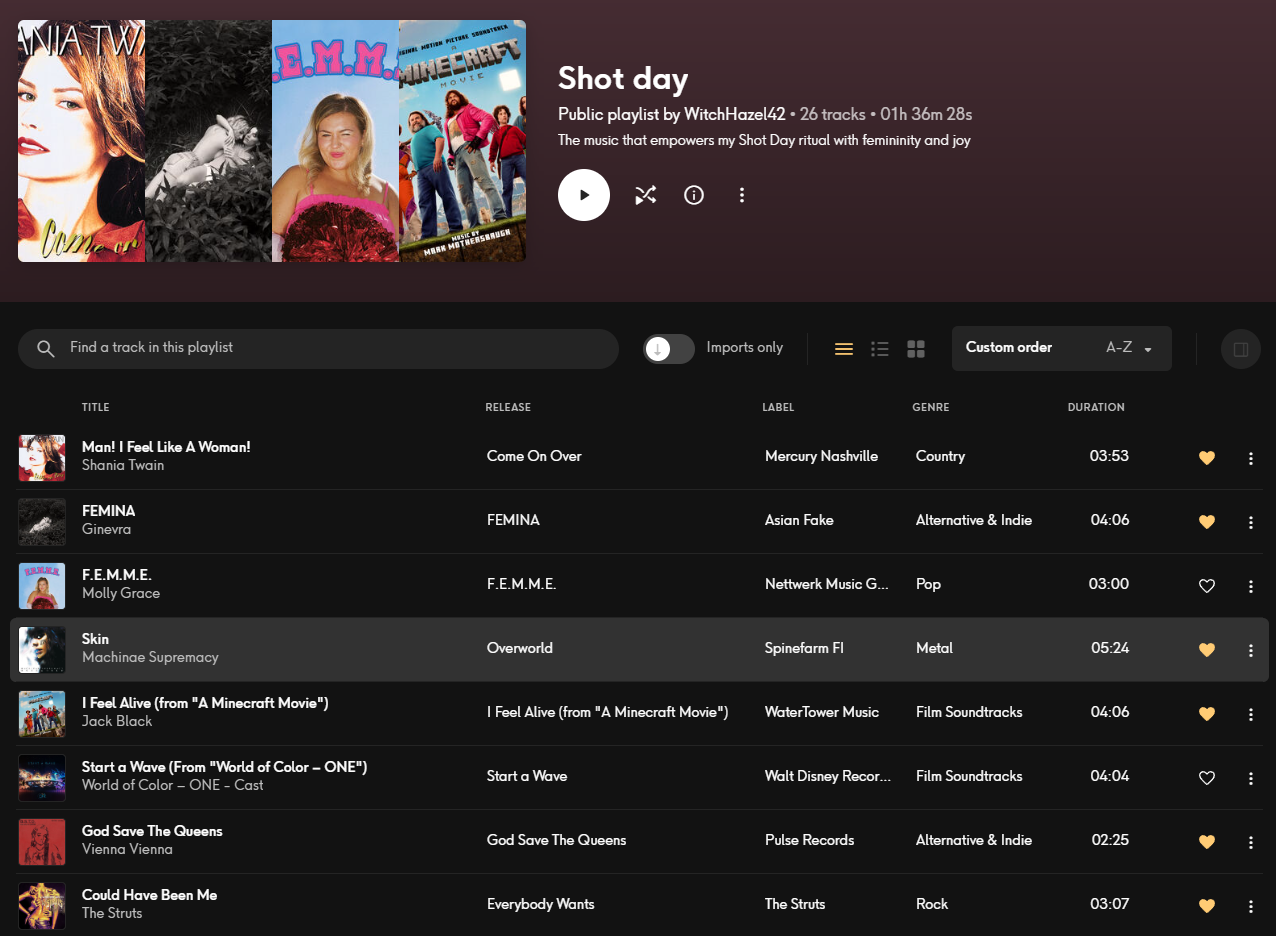Switch to grid view
The image size is (1276, 936).
tap(916, 349)
